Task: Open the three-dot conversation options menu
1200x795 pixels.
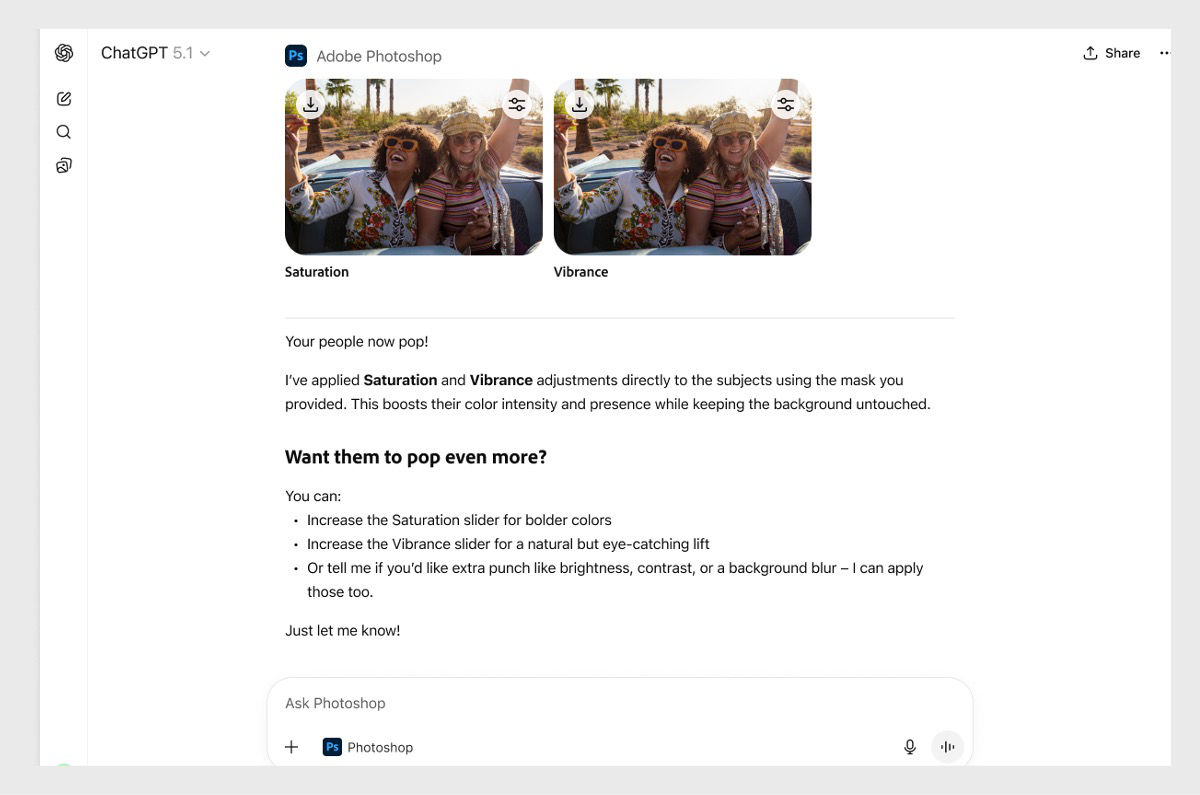Action: click(x=1164, y=52)
